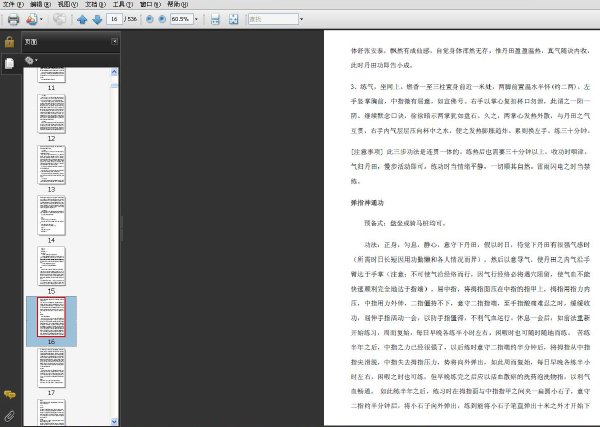The image size is (600, 427).
Task: Open the 文档(D) menu
Action: pyautogui.click(x=95, y=4)
